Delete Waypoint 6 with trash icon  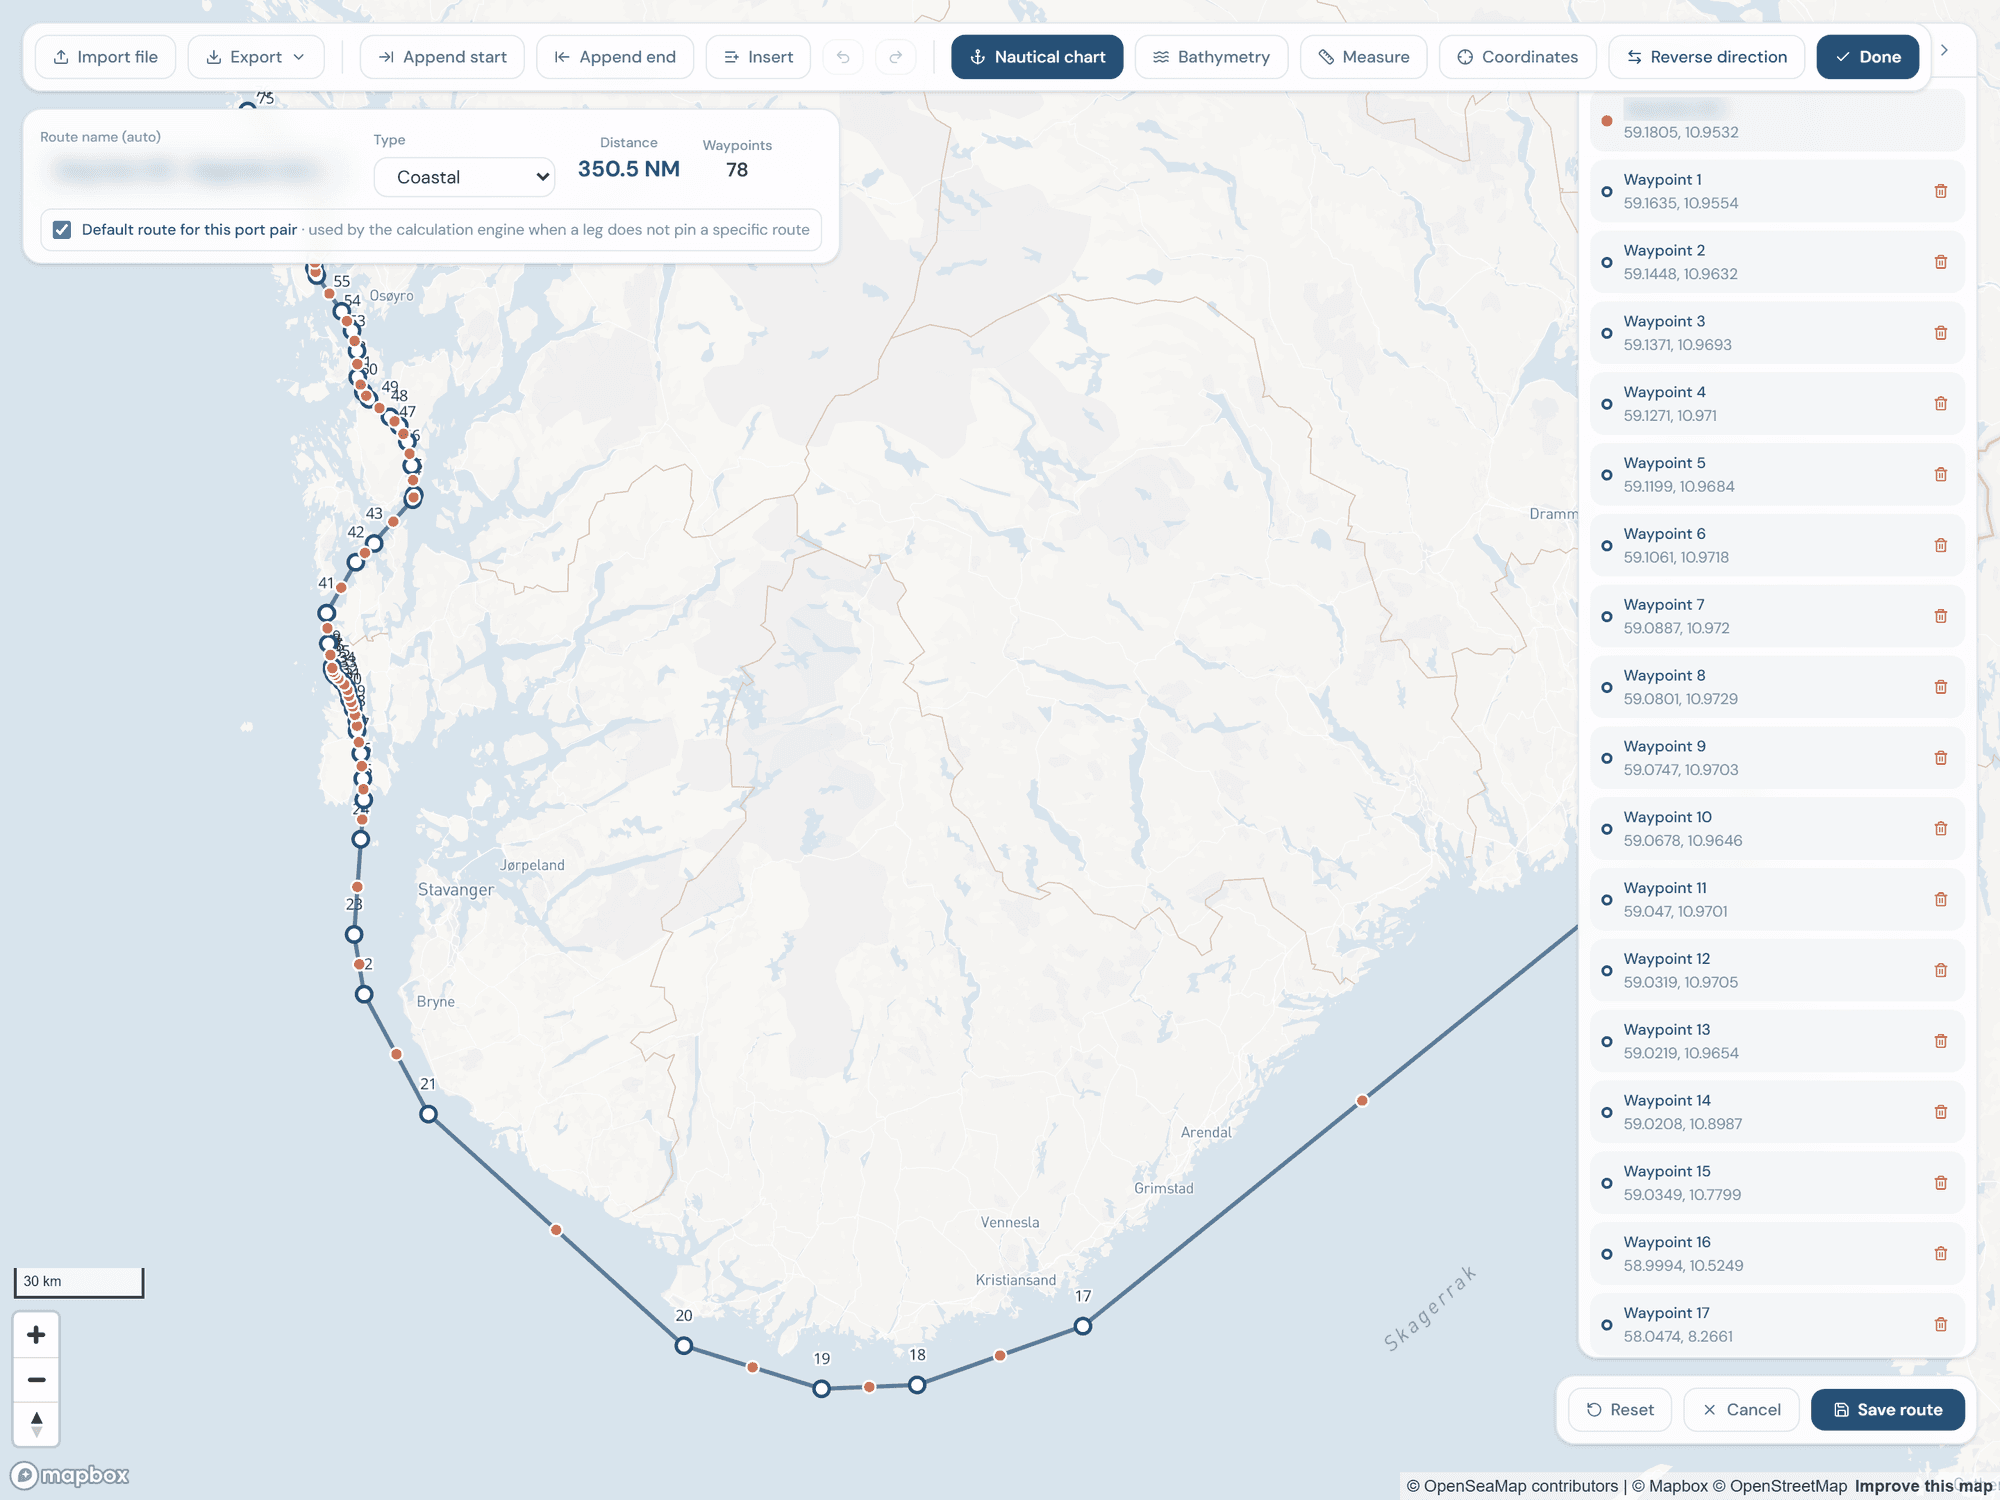[x=1940, y=545]
